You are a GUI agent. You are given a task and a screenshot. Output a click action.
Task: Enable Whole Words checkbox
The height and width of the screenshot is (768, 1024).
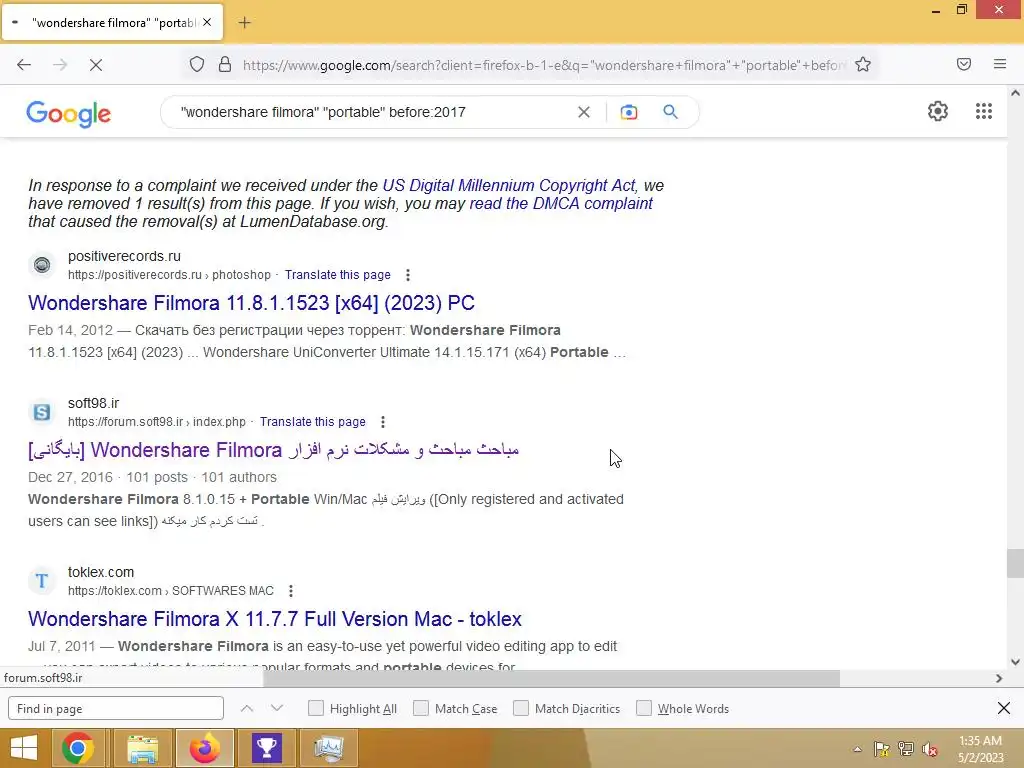tap(644, 708)
